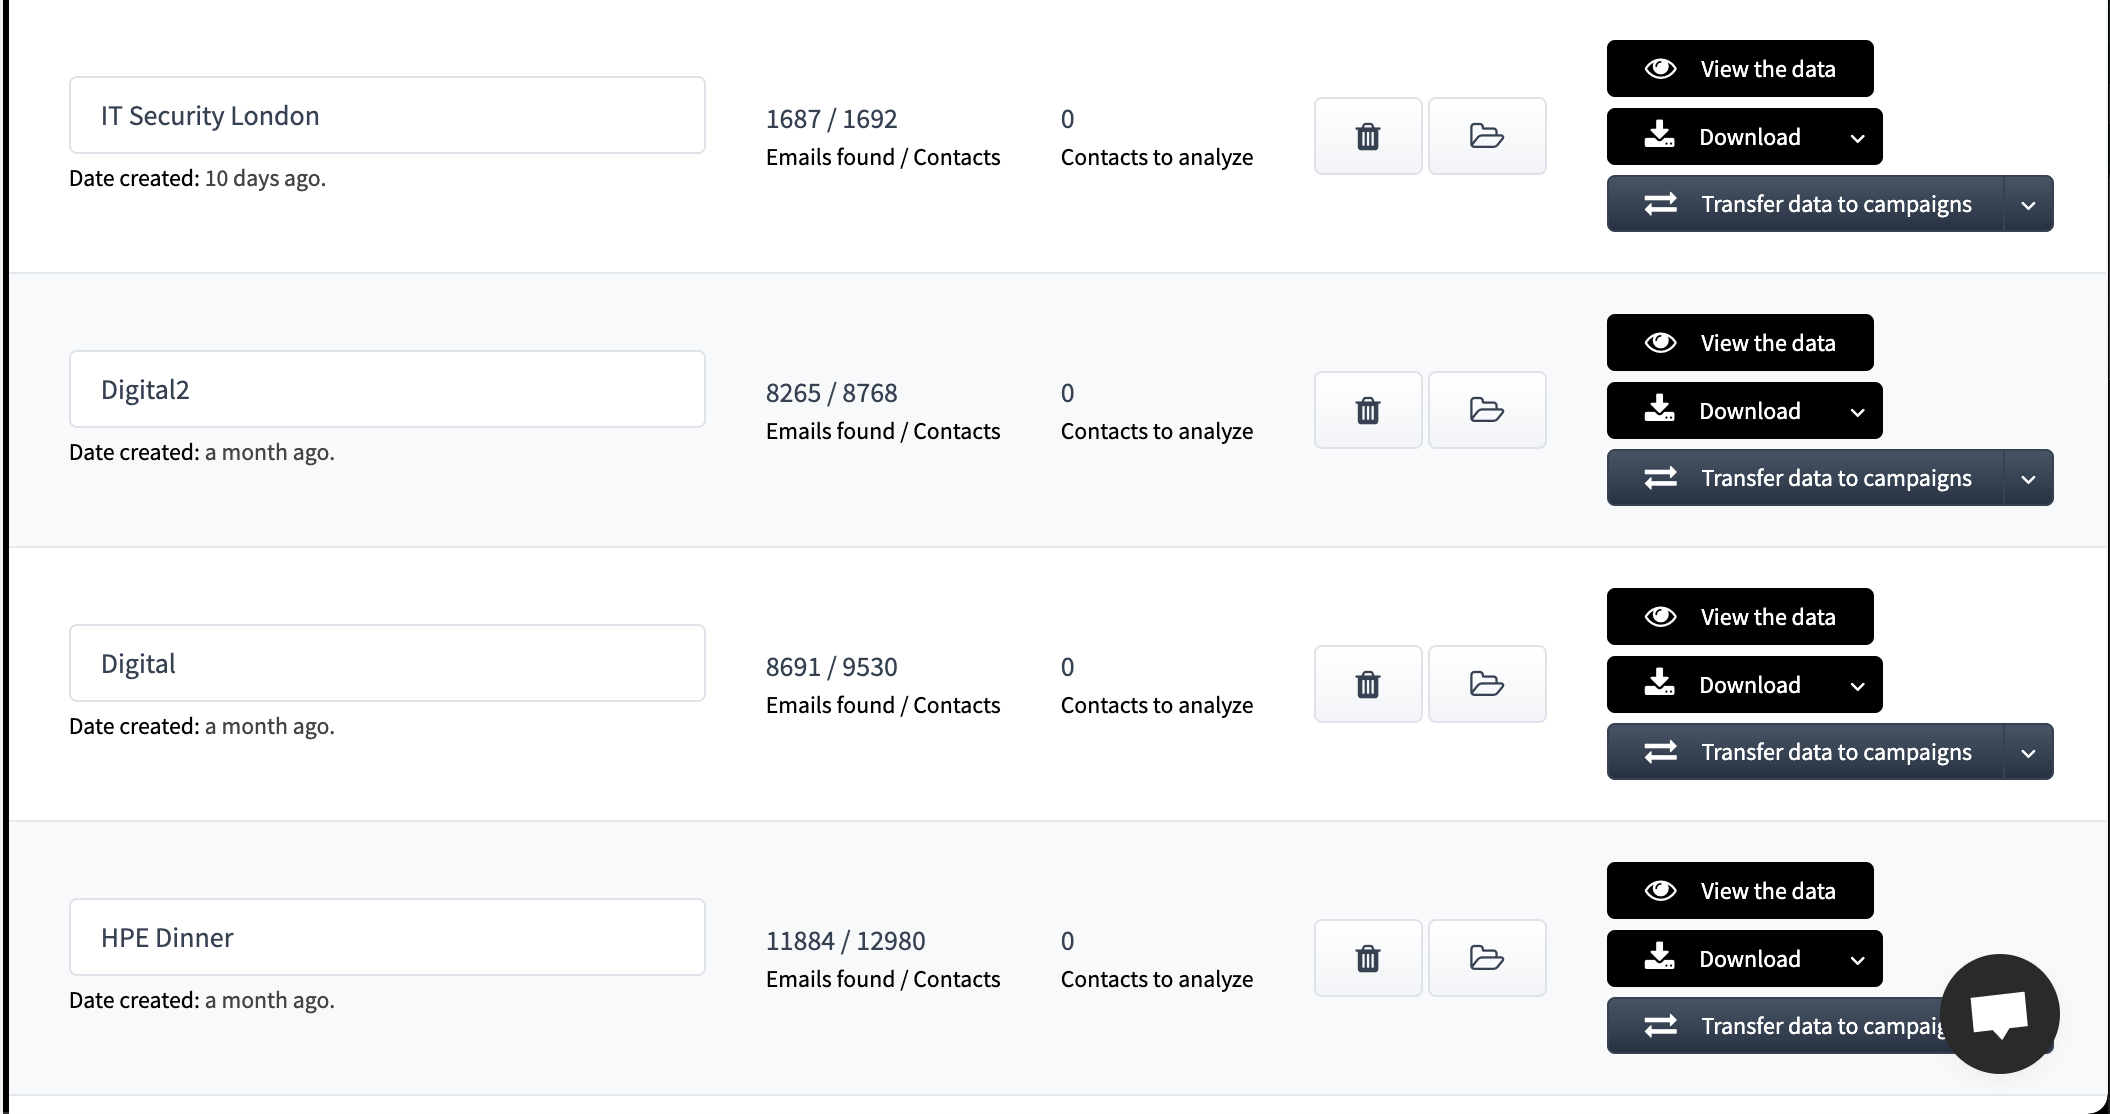Transfer Digital list data to campaigns

click(x=1805, y=752)
